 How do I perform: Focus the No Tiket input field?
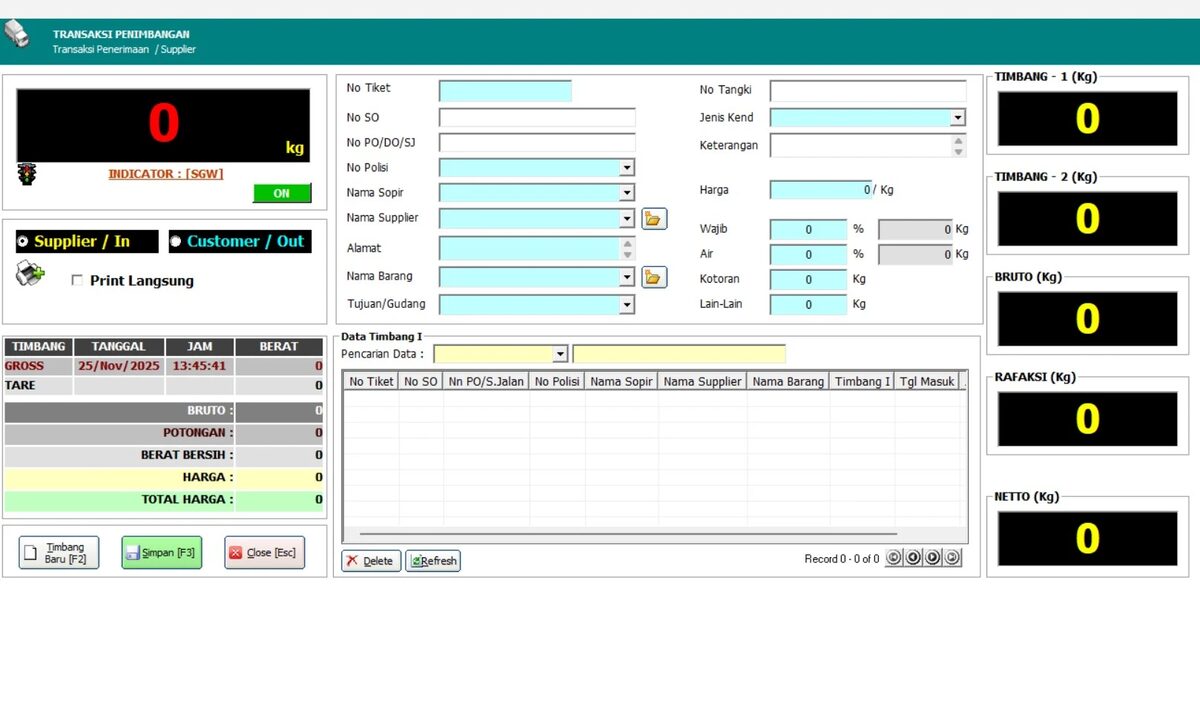point(505,91)
